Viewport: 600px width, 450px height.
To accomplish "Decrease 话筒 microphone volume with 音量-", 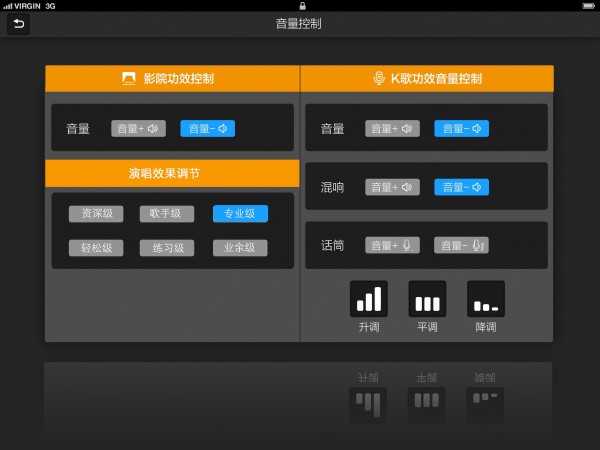I will coord(461,245).
